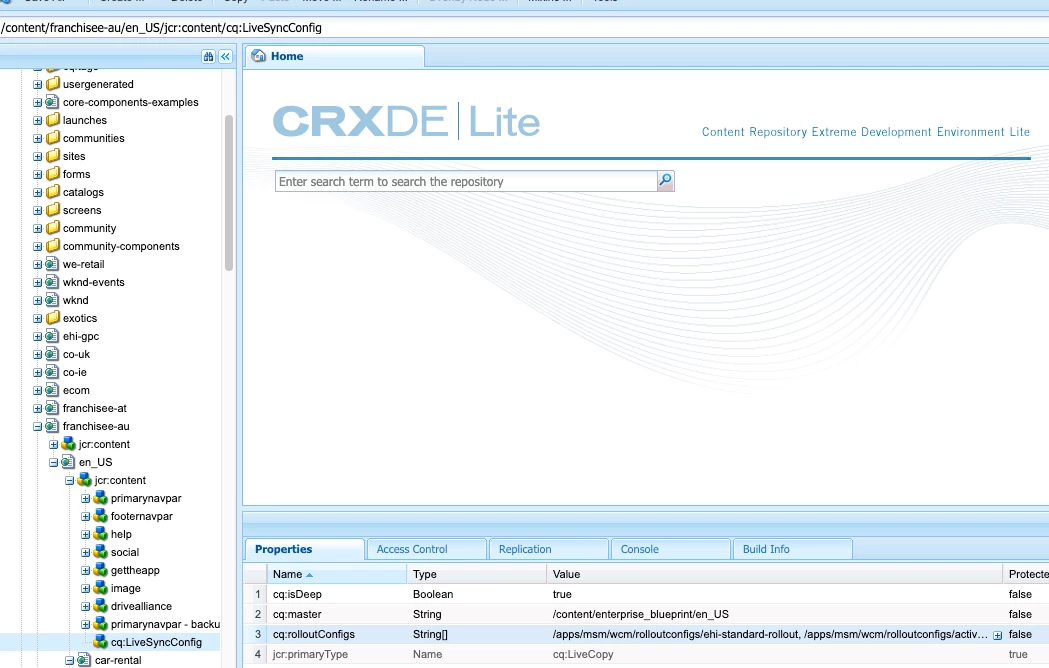Expand the franchisee-at tree node

37,408
